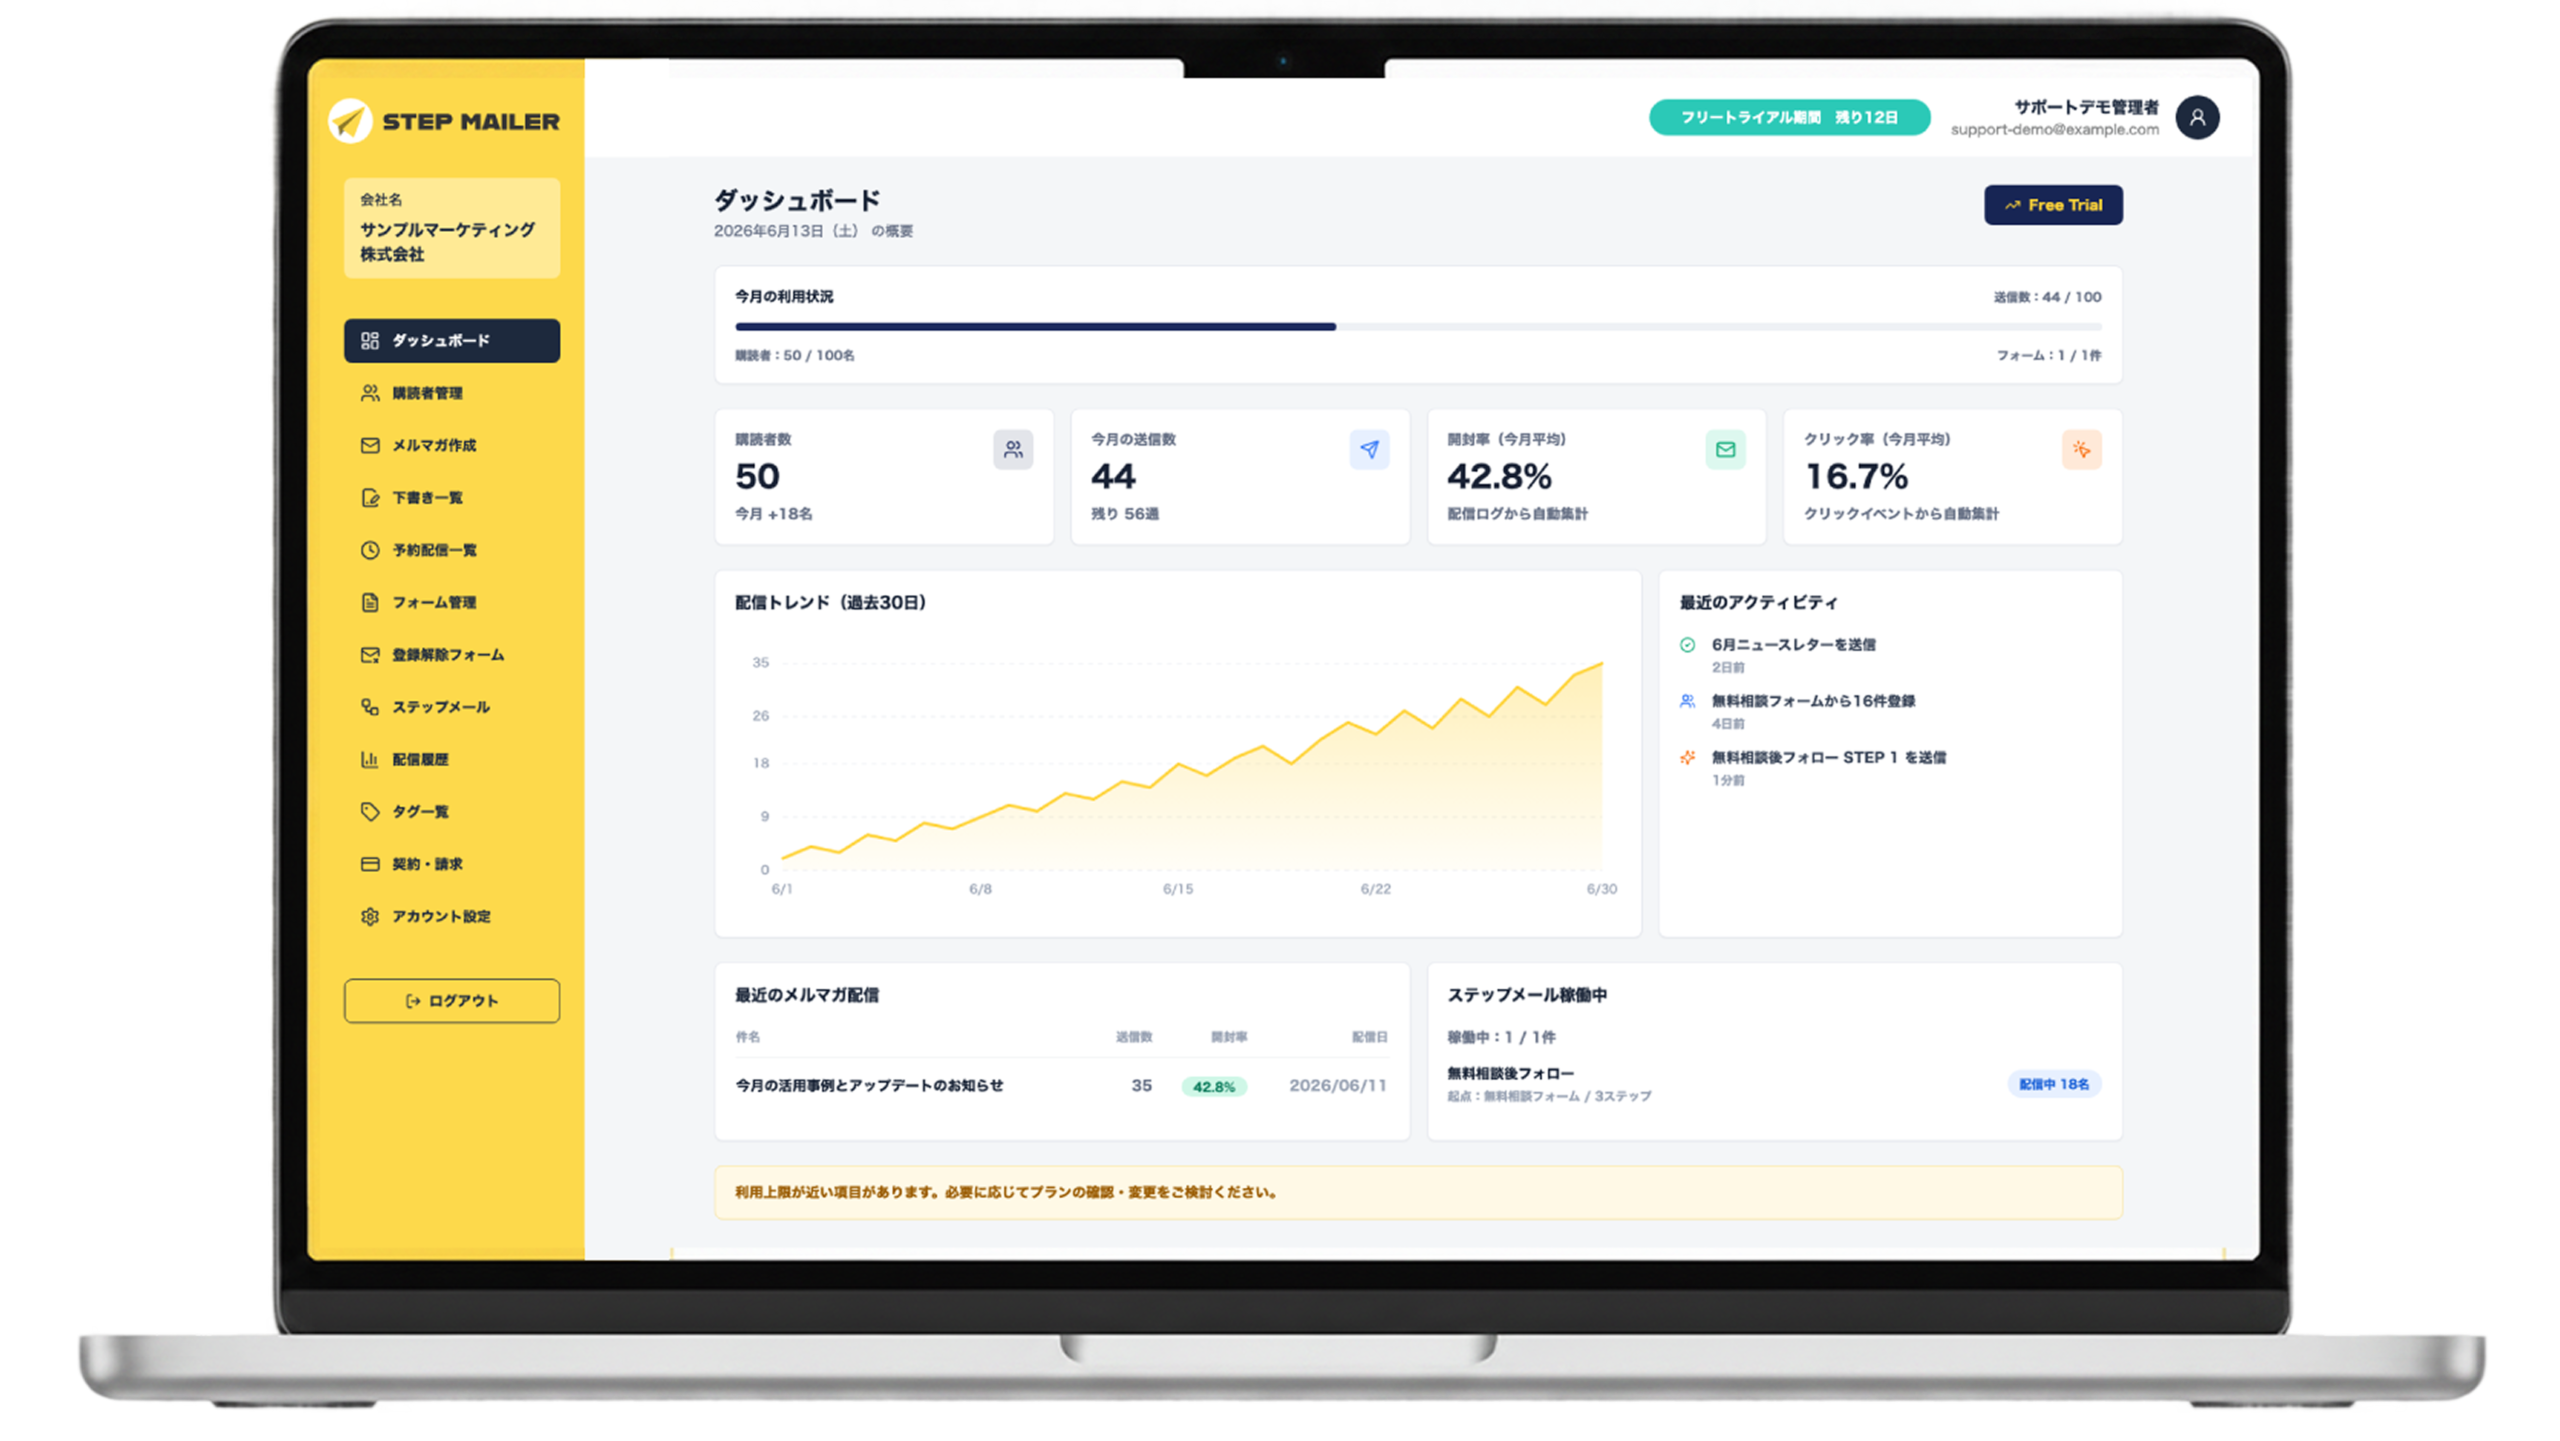Viewport: 2560px width, 1441px height.
Task: Click the 開封率 column header
Action: point(1229,1037)
